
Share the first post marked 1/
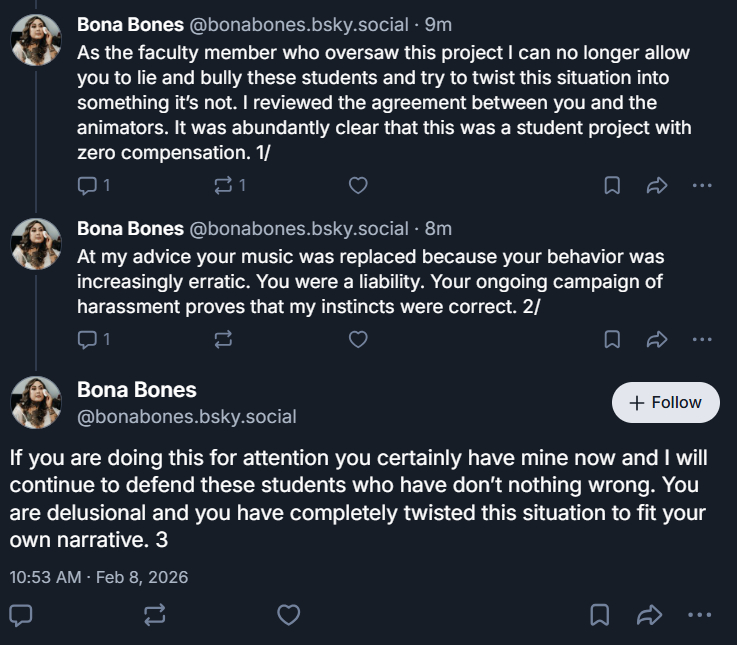point(657,185)
